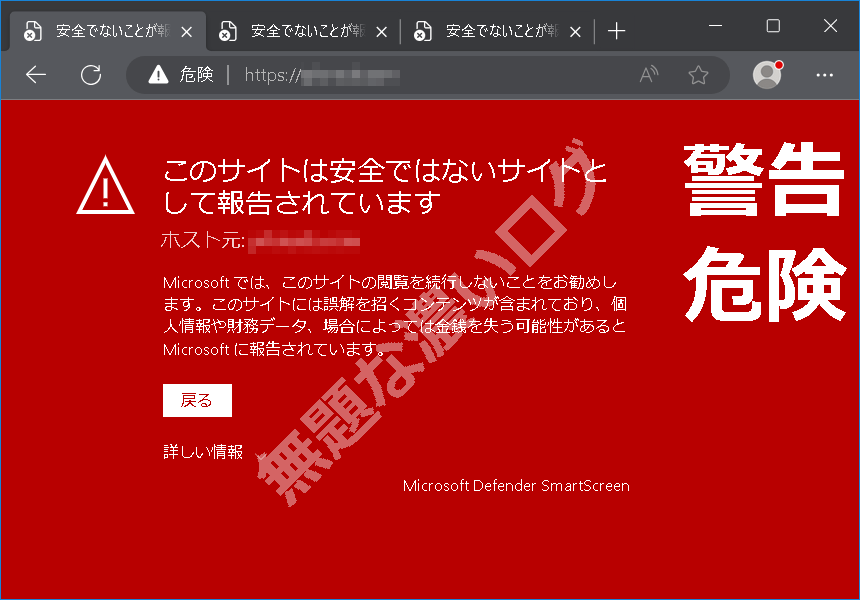Image resolution: width=860 pixels, height=600 pixels.
Task: Minimize the browser window
Action: tap(715, 26)
